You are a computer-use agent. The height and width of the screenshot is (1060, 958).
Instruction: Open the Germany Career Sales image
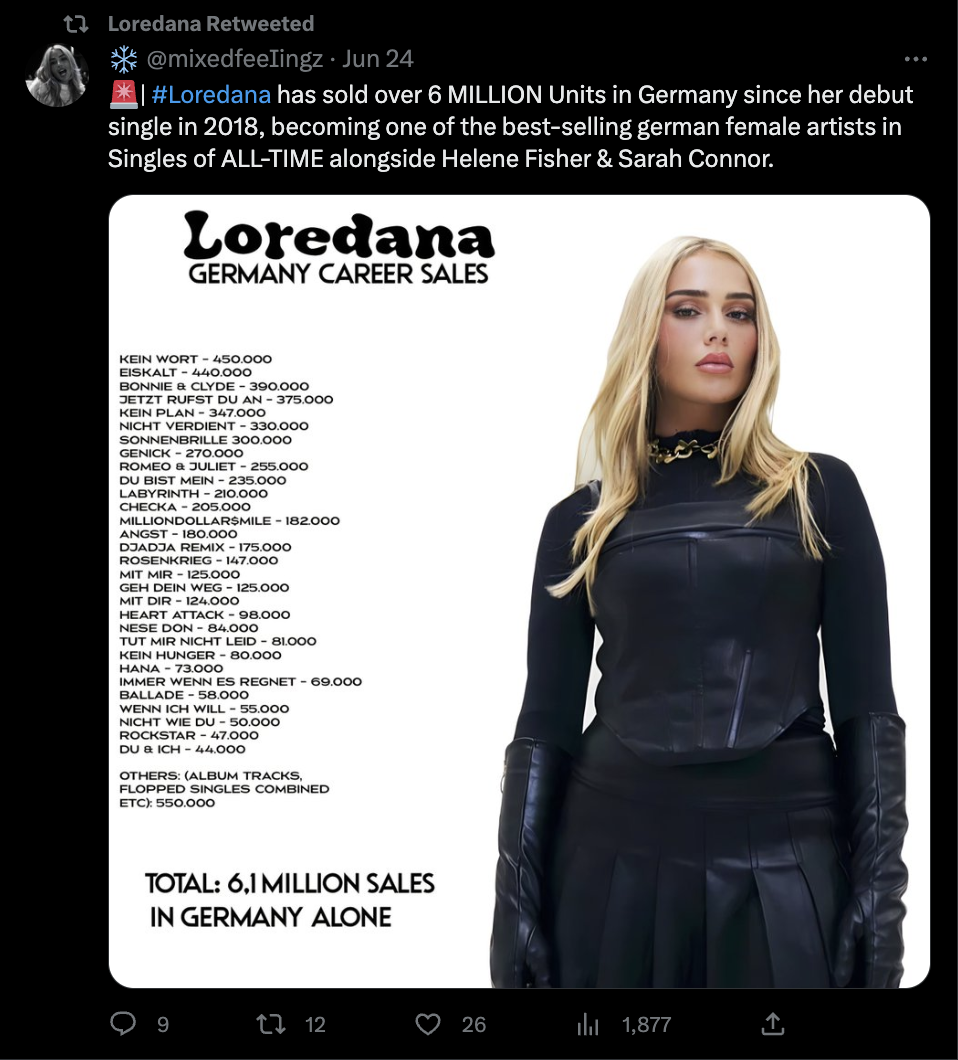(x=519, y=592)
